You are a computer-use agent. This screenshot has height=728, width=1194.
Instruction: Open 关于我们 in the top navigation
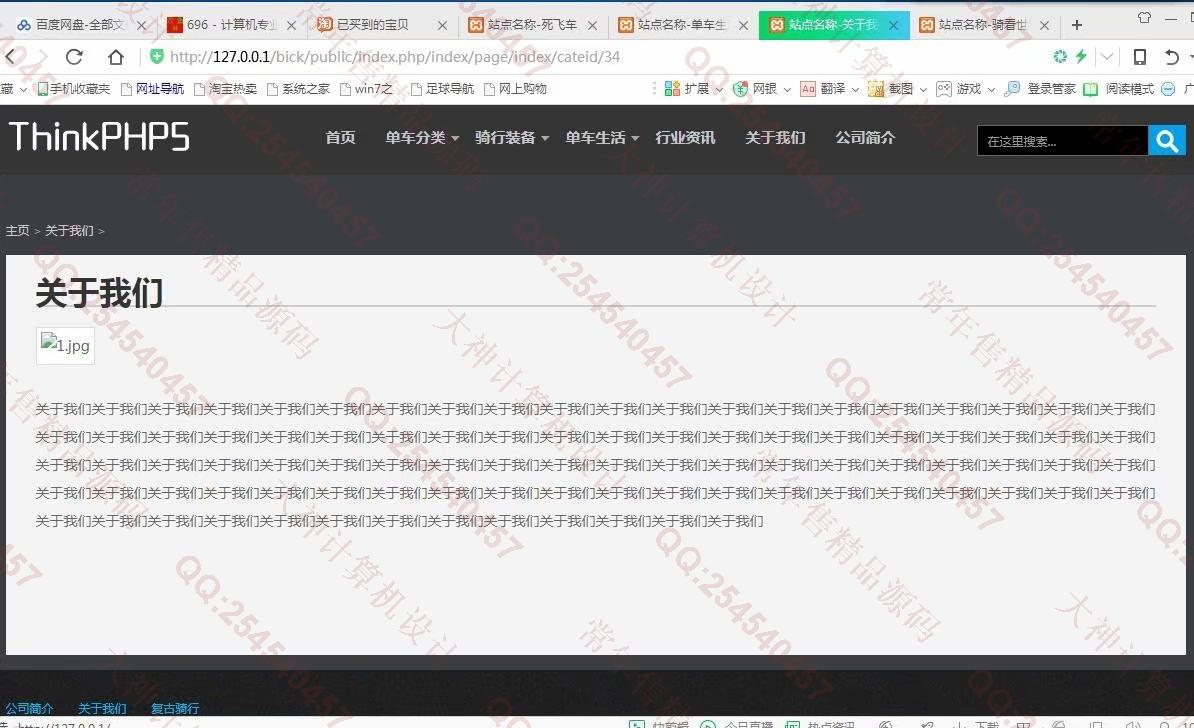pos(775,137)
